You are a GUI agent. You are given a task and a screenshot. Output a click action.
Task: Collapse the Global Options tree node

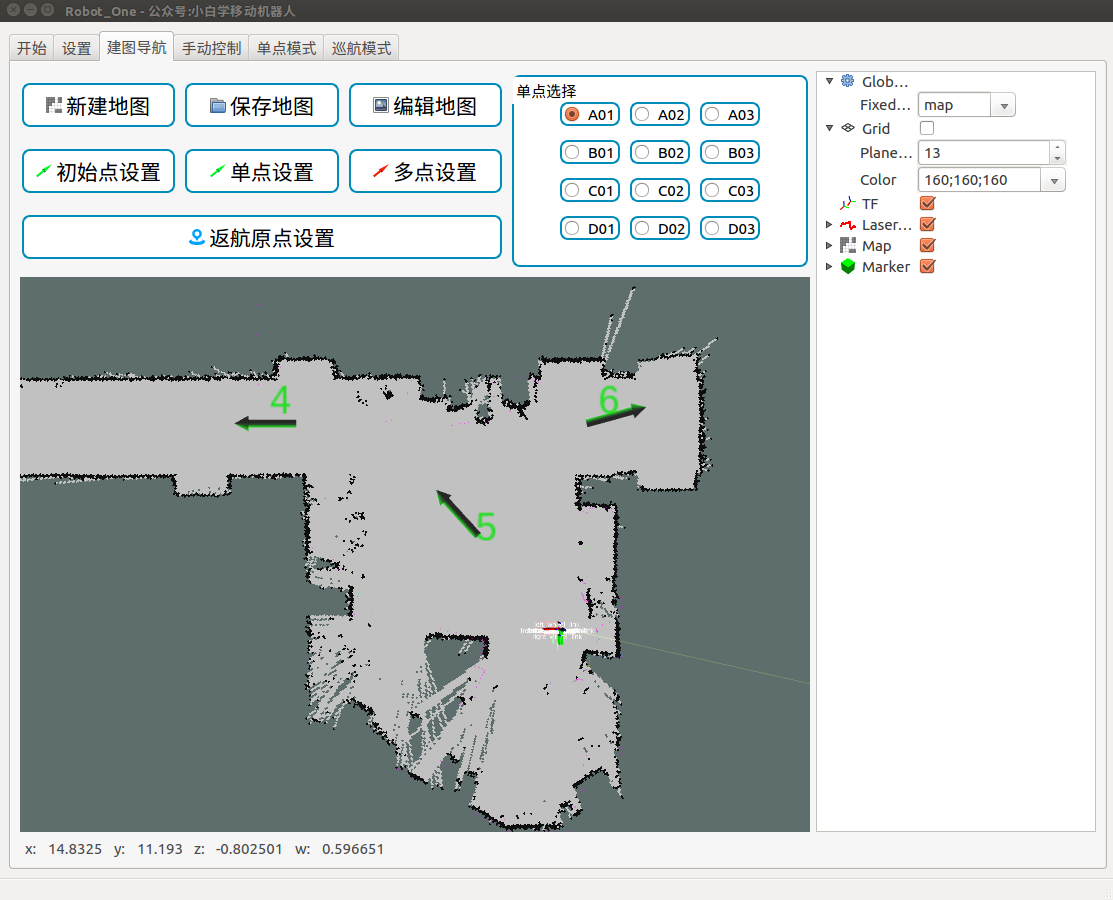[x=829, y=81]
